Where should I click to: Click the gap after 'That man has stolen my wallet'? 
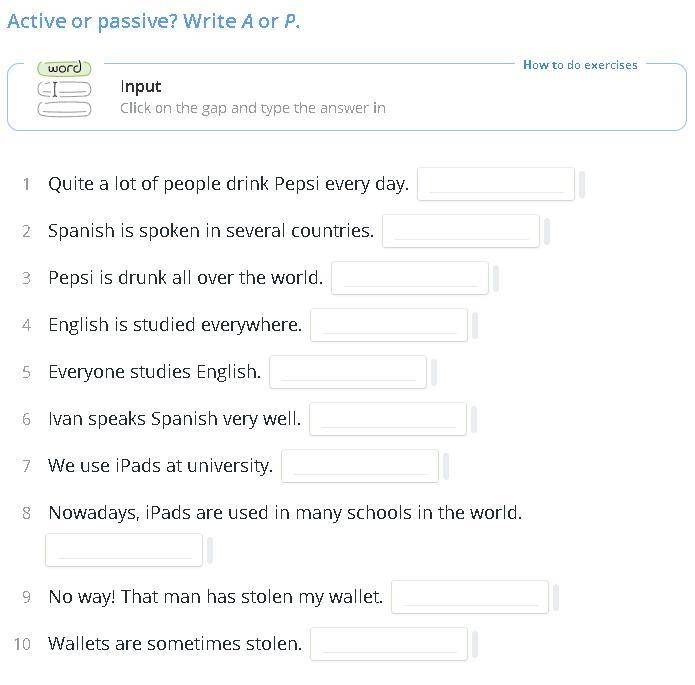[470, 597]
